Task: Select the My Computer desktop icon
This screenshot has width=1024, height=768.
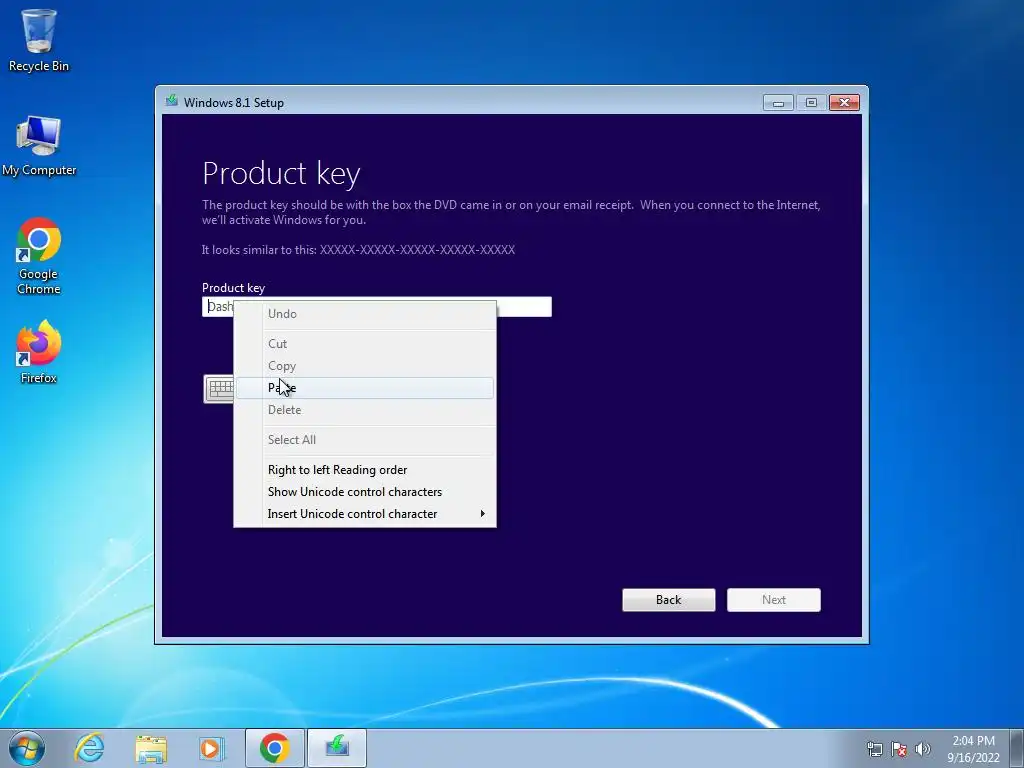Action: 39,146
